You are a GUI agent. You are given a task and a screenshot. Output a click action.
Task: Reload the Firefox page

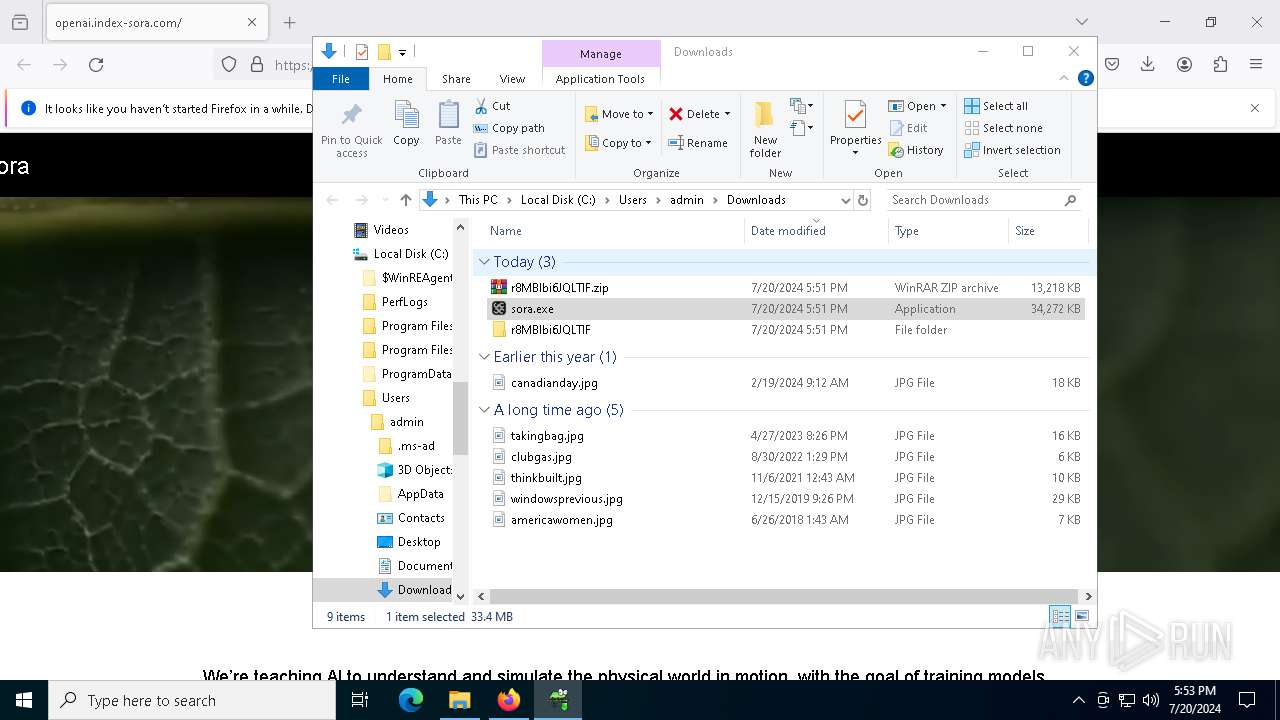(x=96, y=64)
